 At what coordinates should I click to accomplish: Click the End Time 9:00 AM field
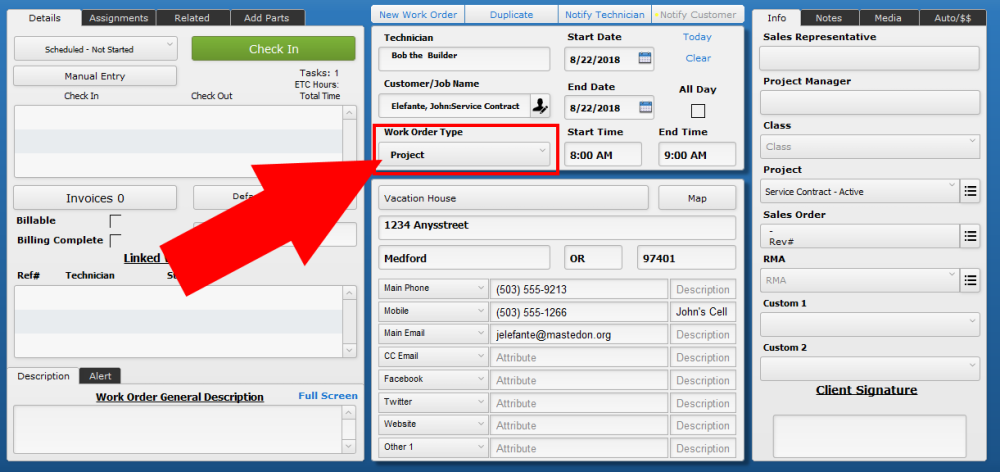click(697, 154)
